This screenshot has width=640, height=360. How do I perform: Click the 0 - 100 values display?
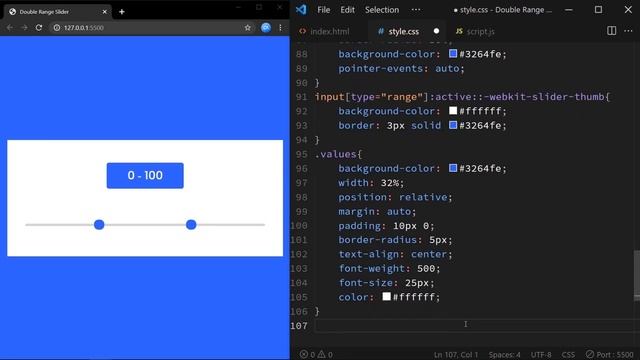(x=145, y=176)
